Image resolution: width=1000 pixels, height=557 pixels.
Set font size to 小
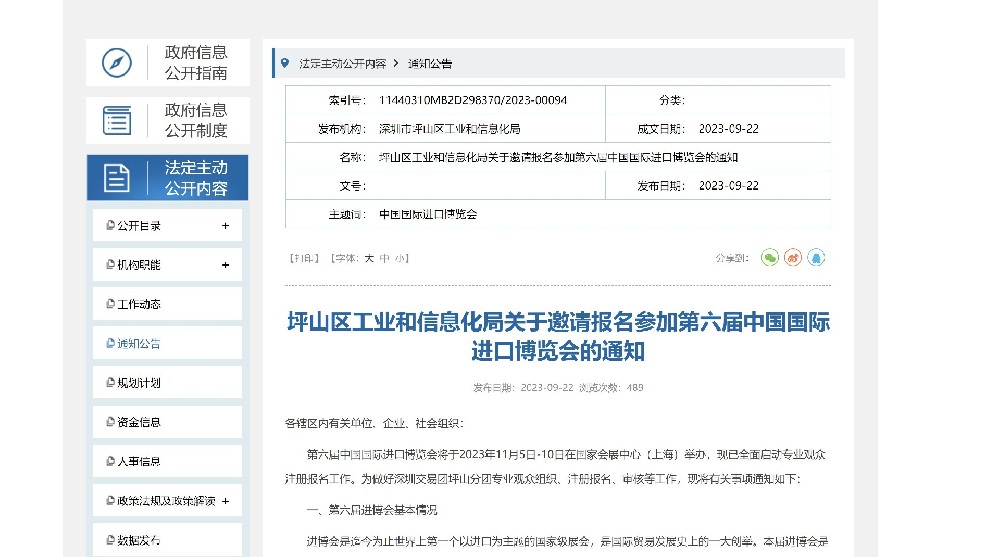(x=400, y=258)
